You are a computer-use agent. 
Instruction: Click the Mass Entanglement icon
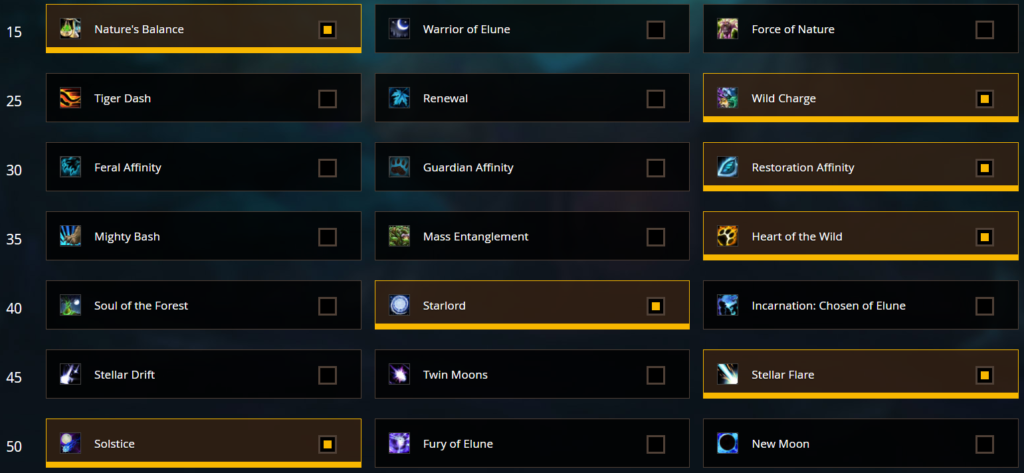click(399, 236)
